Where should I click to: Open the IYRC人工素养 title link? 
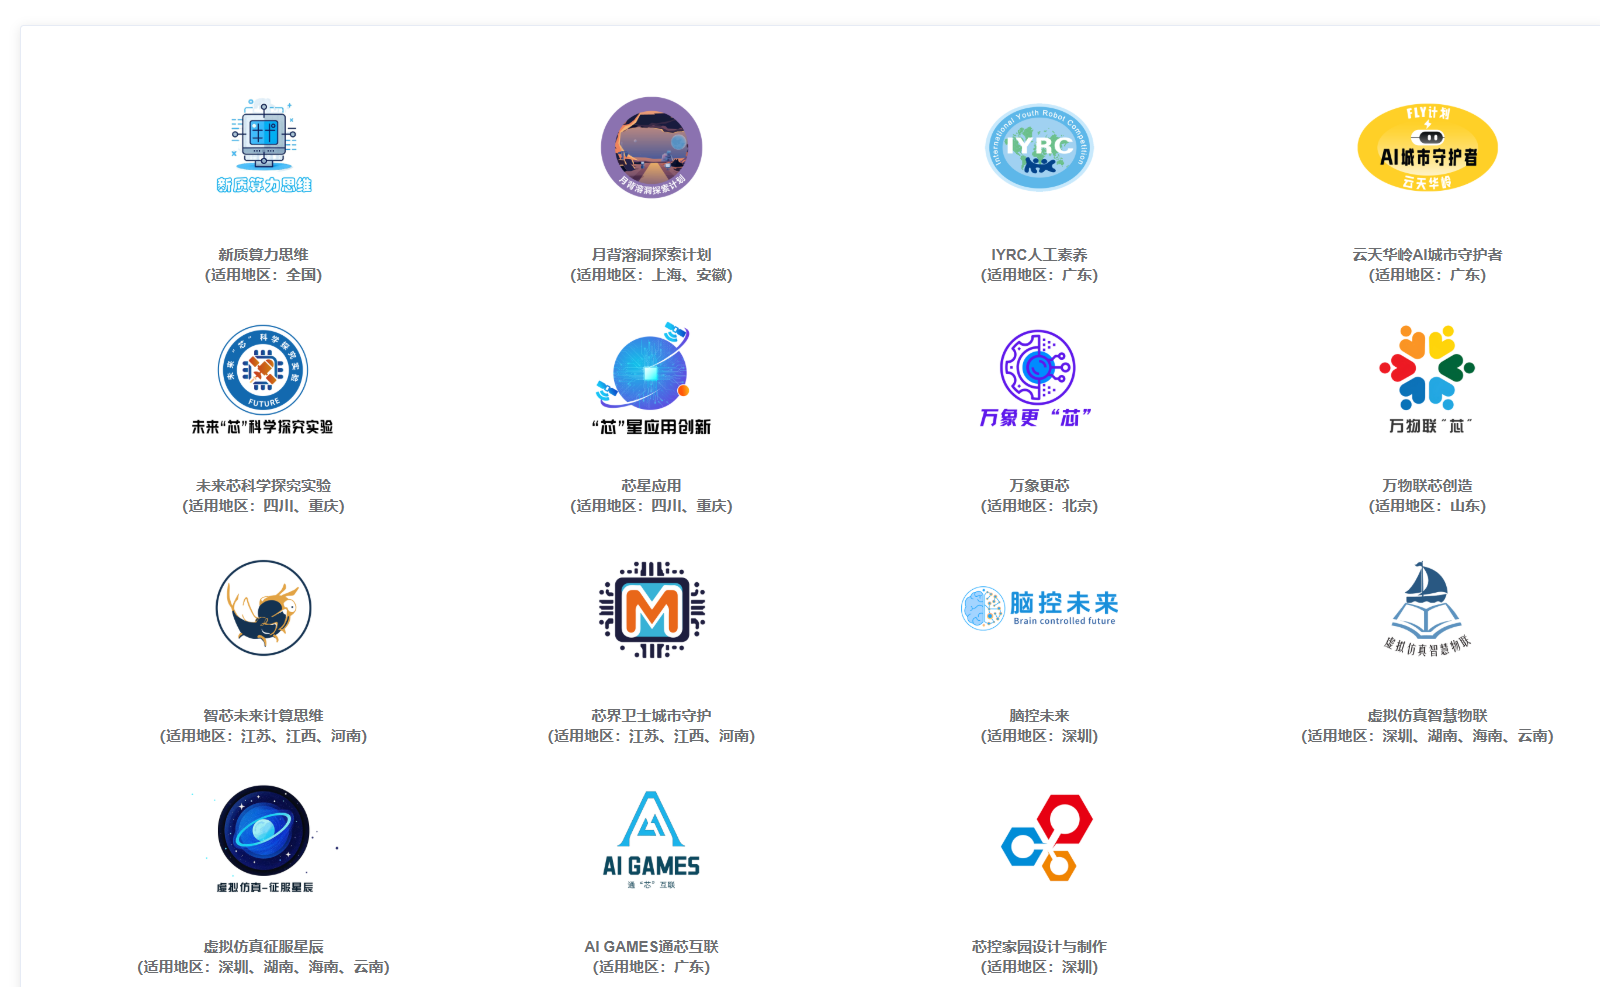pyautogui.click(x=1039, y=255)
